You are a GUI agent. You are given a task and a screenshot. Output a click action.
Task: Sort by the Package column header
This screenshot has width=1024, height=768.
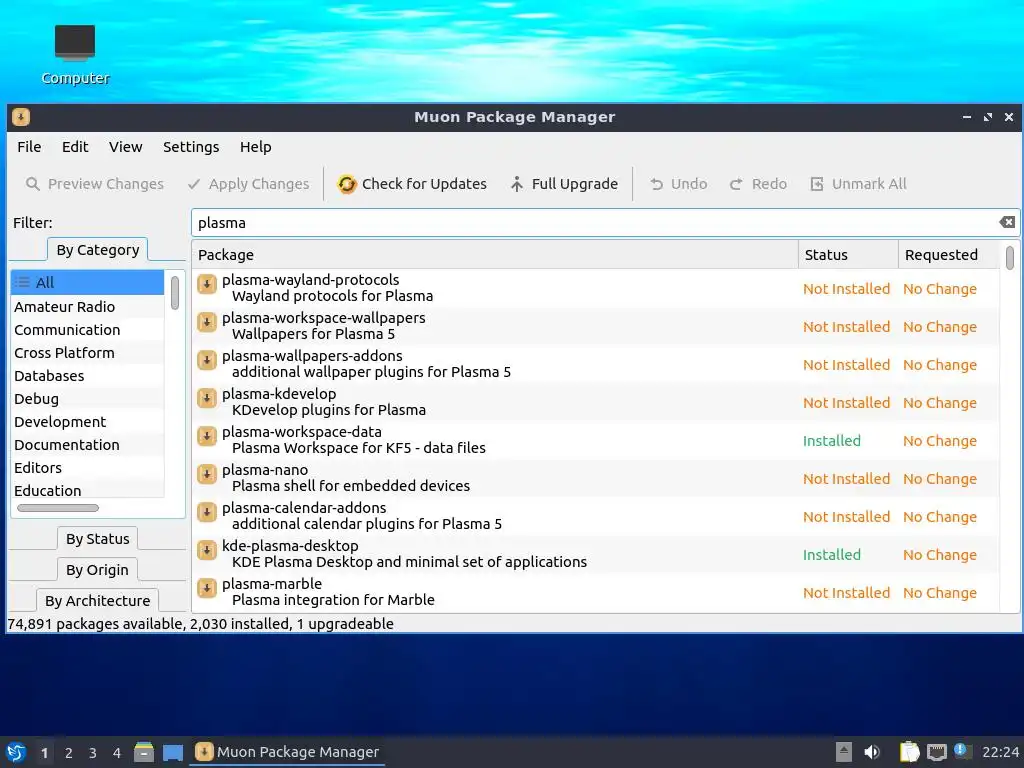(x=494, y=255)
